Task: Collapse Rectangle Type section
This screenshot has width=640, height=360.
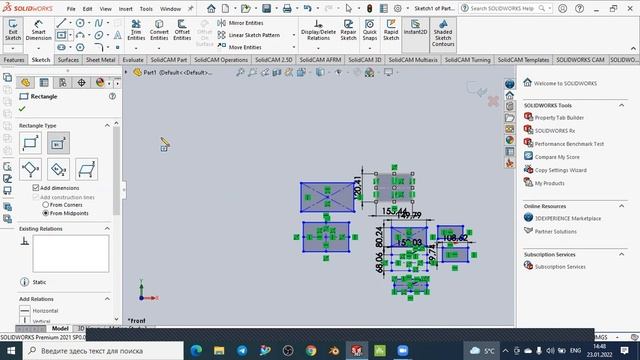Action: coord(107,125)
